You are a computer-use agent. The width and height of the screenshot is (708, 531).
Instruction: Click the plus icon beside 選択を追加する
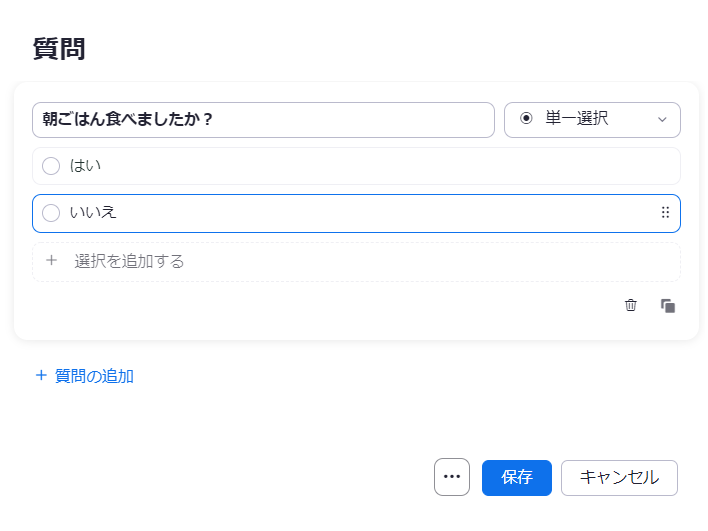(x=51, y=261)
